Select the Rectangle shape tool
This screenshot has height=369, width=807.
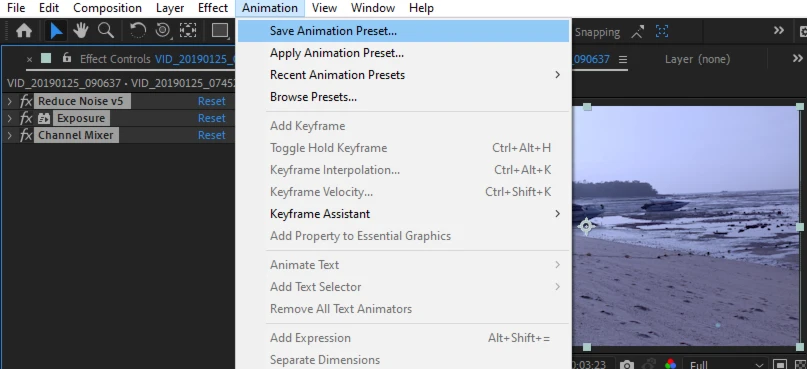point(220,31)
